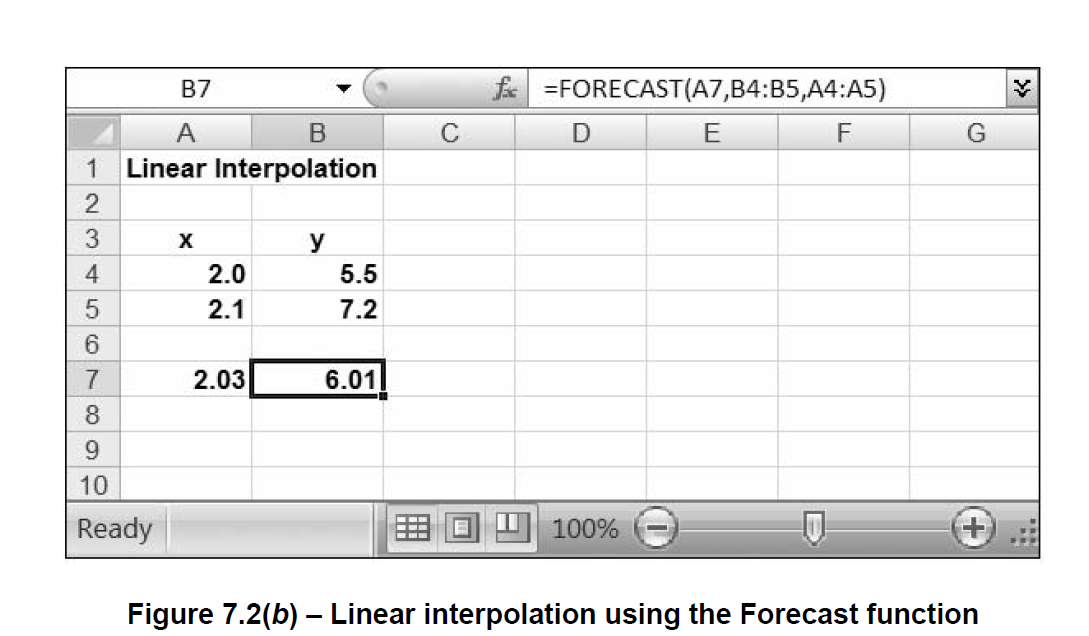Screen dimensions: 1089x636
Task: Click the Select All corner above row 1
Action: tap(92, 131)
